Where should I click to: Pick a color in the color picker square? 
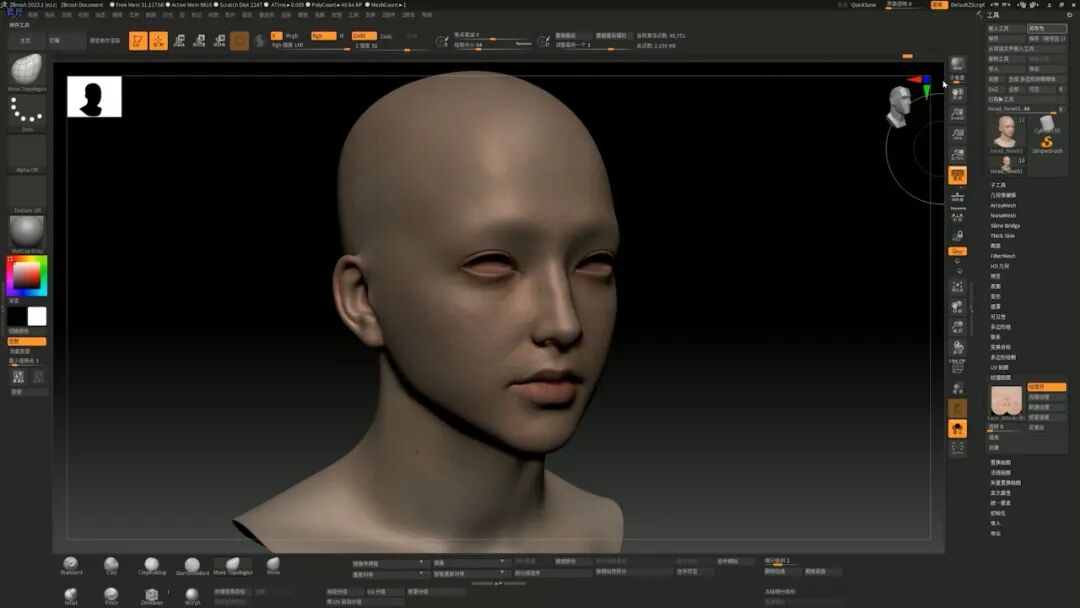click(x=27, y=276)
